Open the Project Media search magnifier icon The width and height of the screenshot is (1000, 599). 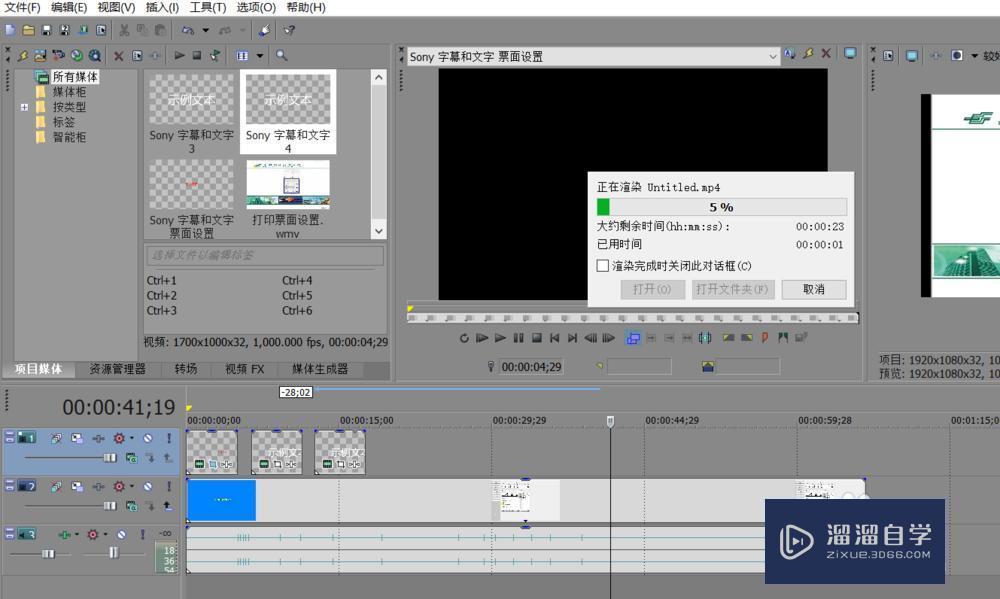pos(281,55)
